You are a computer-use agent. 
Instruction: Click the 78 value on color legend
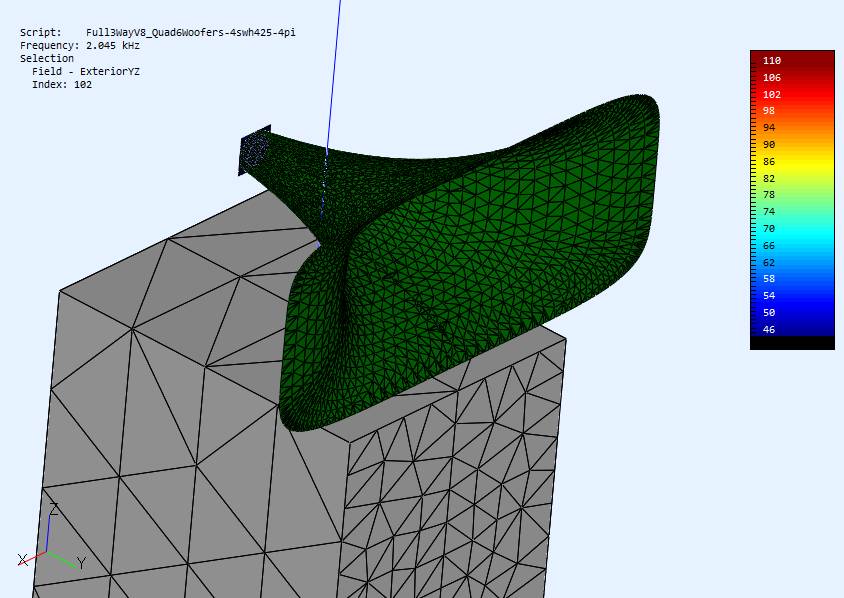point(769,194)
